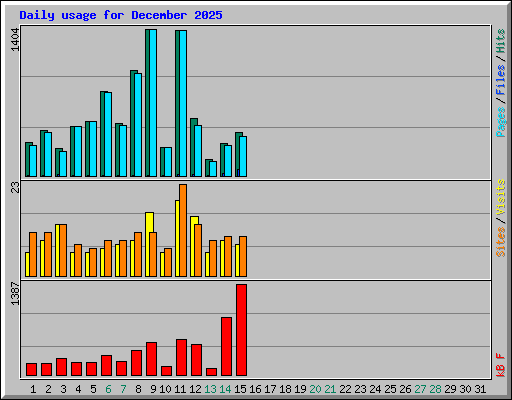This screenshot has width=512, height=400.
Task: Click day label "10" on the x-axis
Action: (165, 389)
